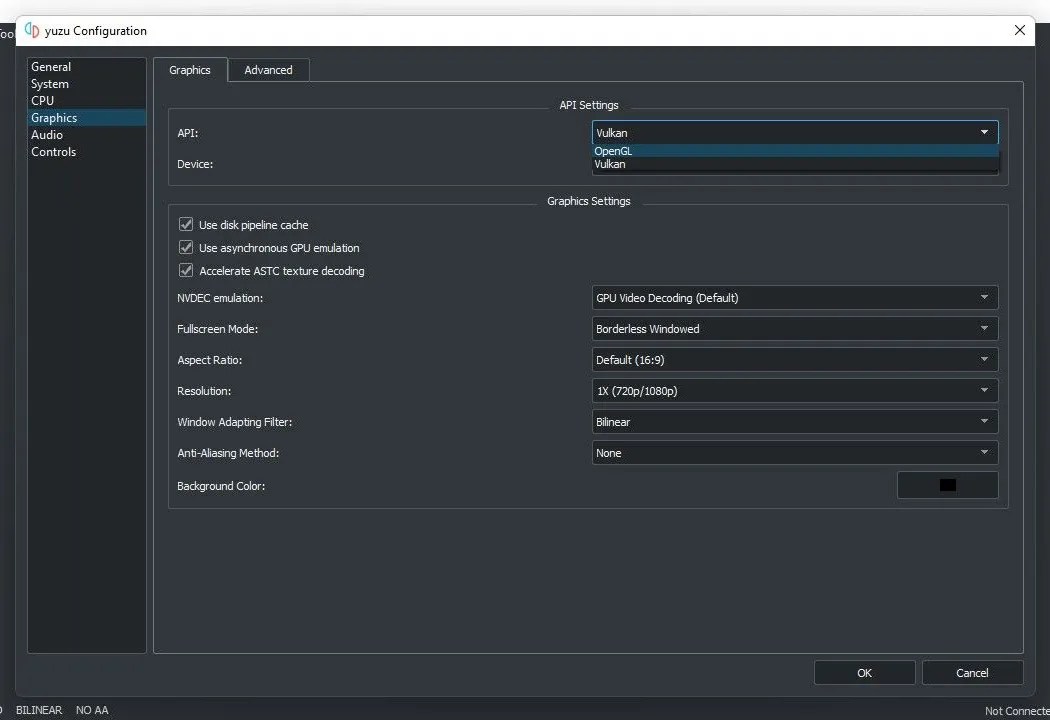Screen dimensions: 1050x720
Task: Open the NVDEC emulation dropdown
Action: (x=793, y=297)
